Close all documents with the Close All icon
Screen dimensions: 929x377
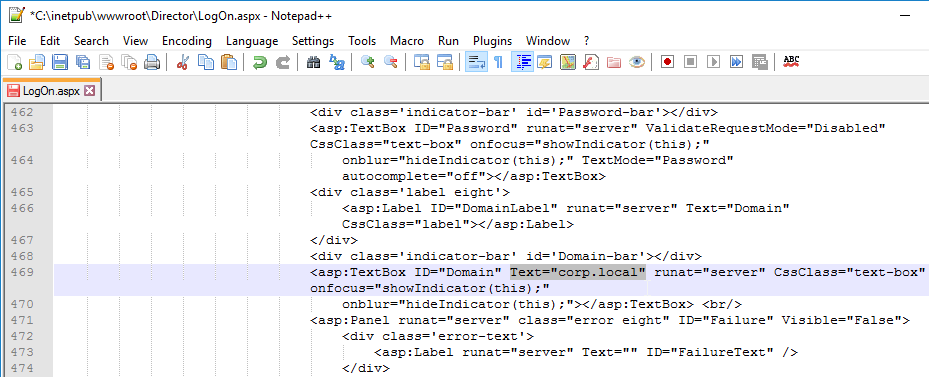click(x=129, y=62)
